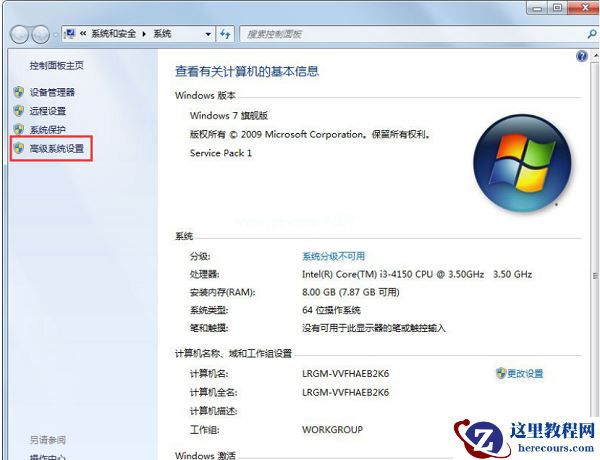Click shield icon beside 设备管理器
The height and width of the screenshot is (460, 600).
tap(18, 92)
